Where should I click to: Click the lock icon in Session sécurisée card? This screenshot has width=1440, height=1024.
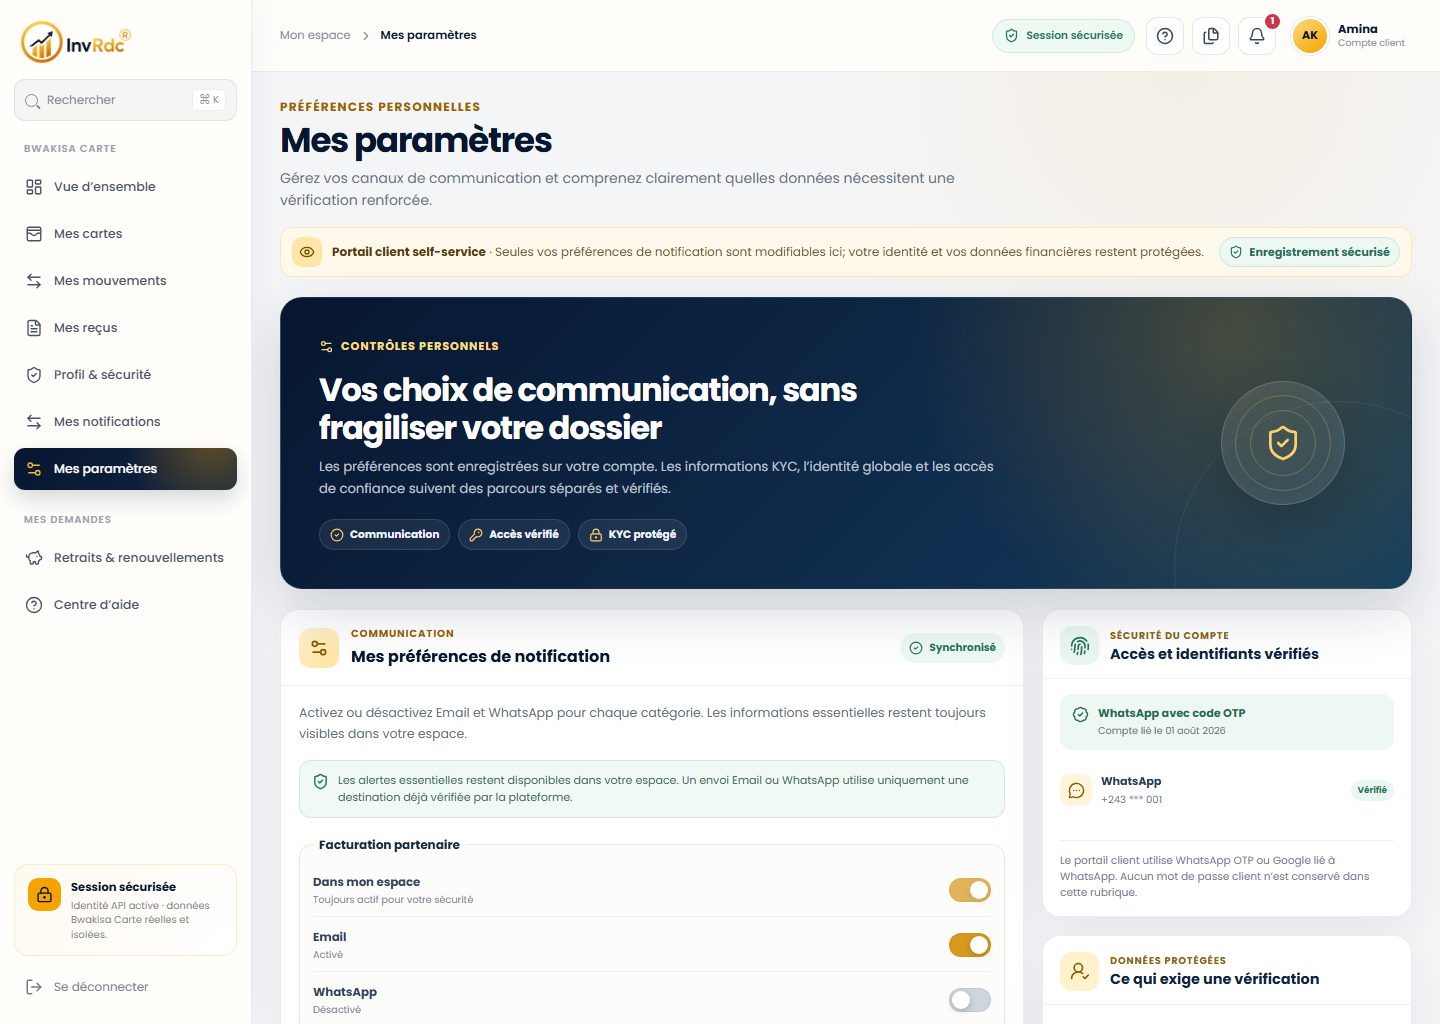coord(44,895)
